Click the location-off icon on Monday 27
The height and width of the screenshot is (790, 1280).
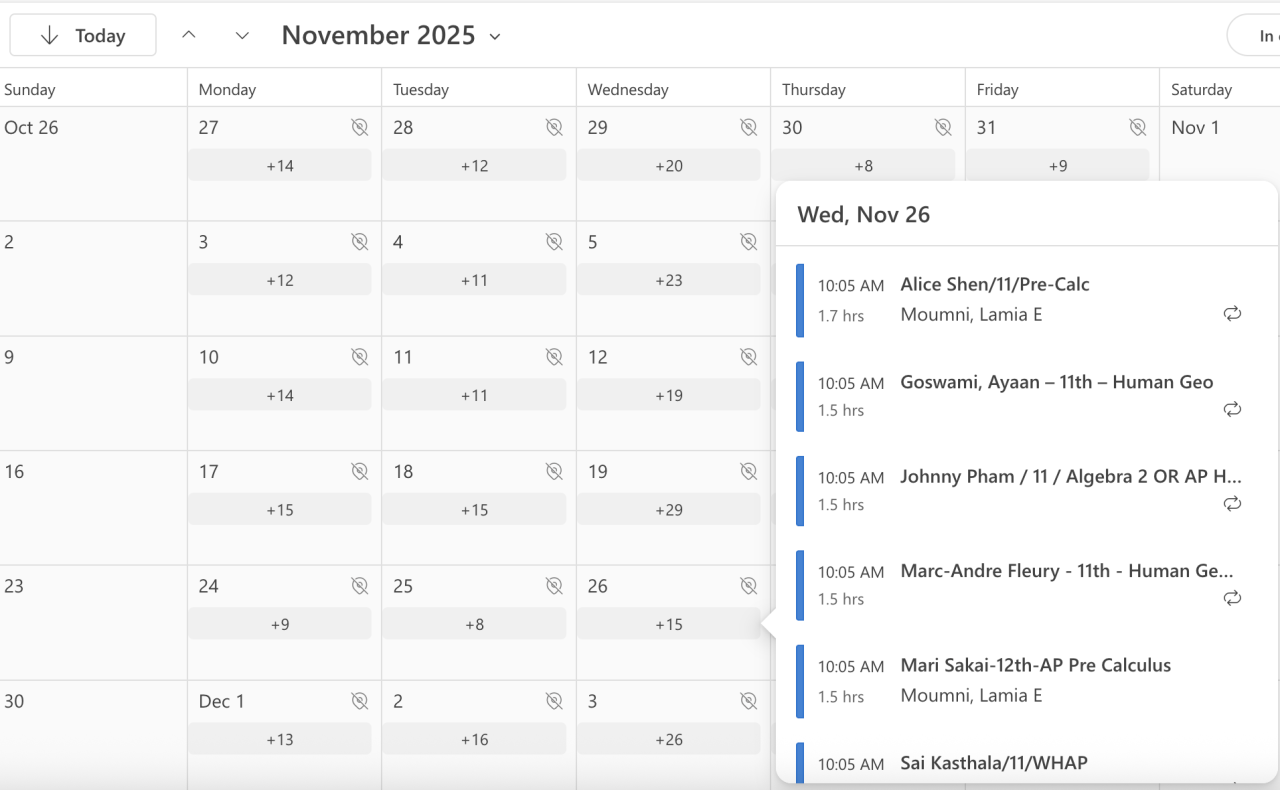(360, 127)
